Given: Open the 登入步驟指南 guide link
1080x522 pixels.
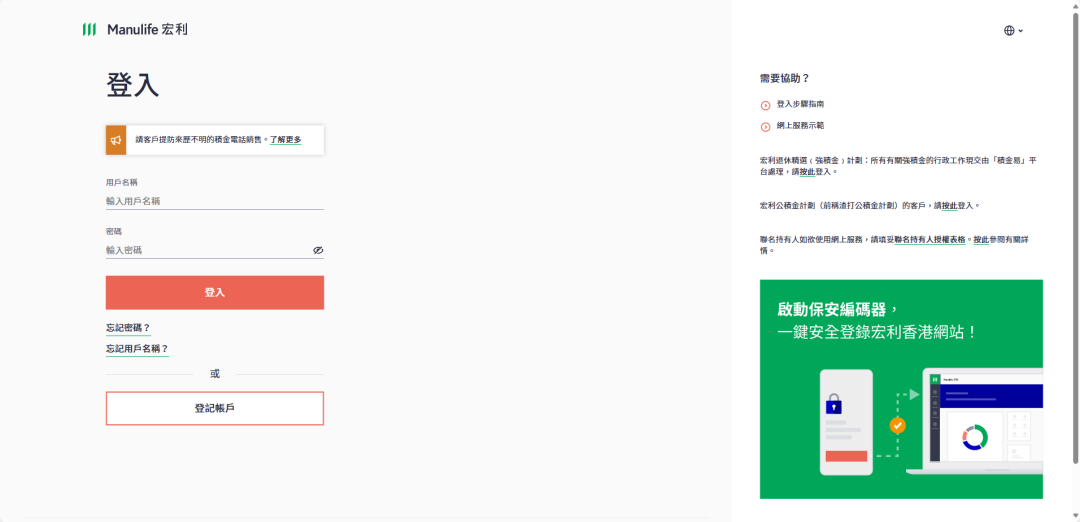Looking at the screenshot, I should point(800,104).
